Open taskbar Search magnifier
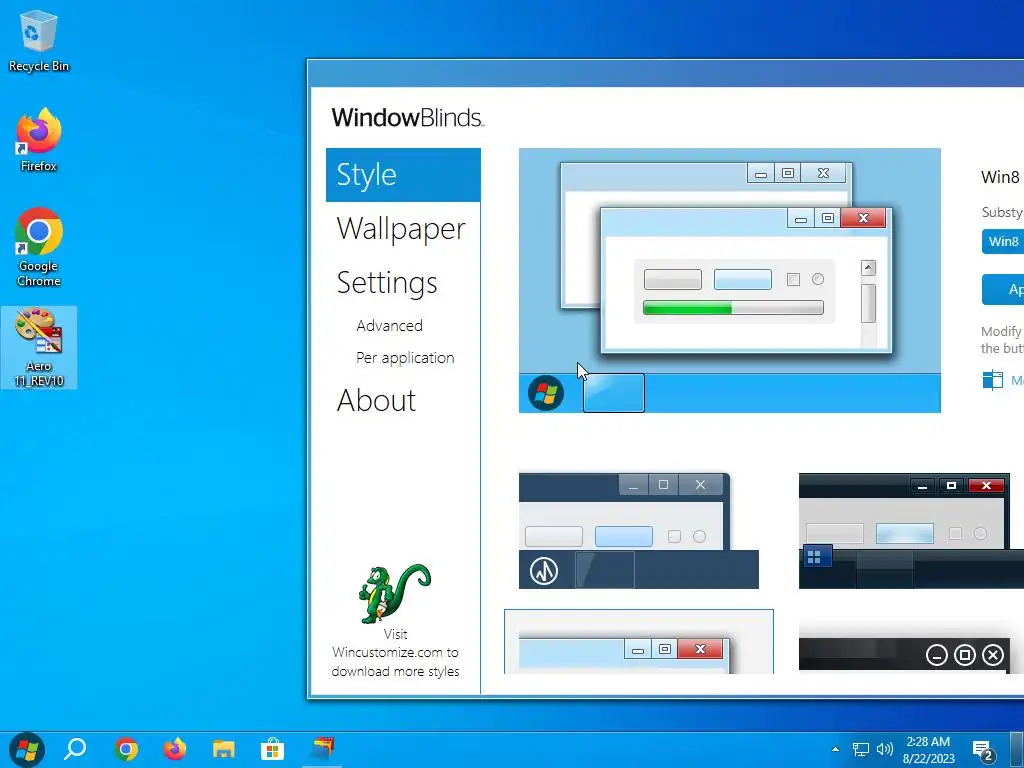This screenshot has height=768, width=1024. click(75, 748)
